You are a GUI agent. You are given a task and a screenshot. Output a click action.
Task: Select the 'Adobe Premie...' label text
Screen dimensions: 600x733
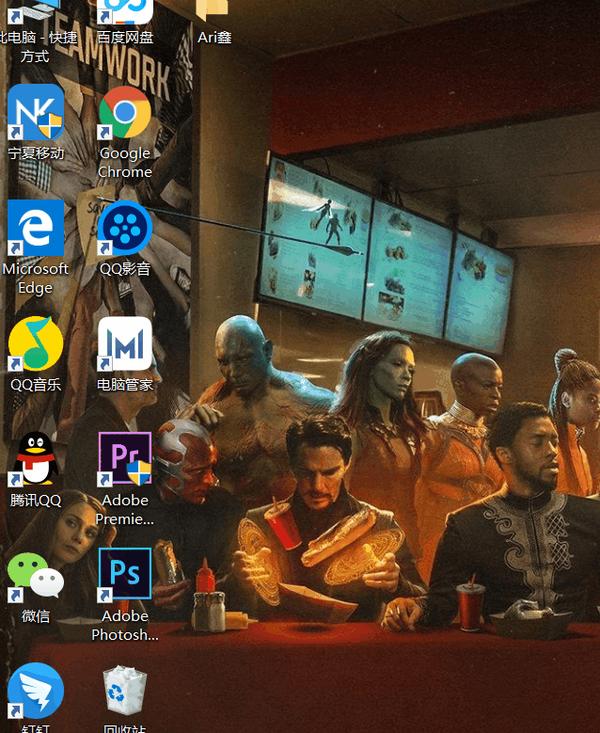(125, 510)
